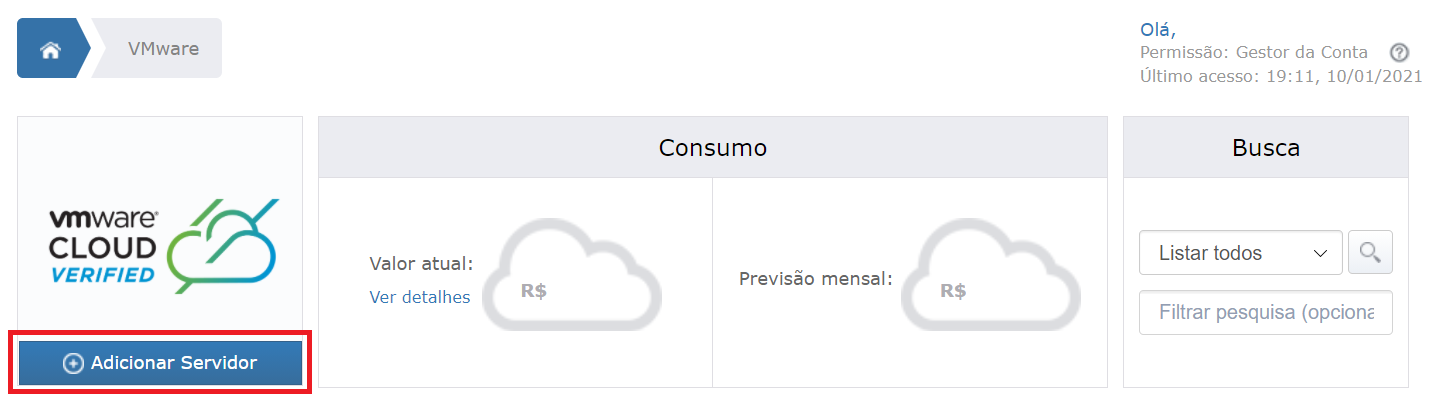Viewport: 1432px width, 400px height.
Task: Click the plus icon on Adicionar Servidor
Action: pos(73,364)
